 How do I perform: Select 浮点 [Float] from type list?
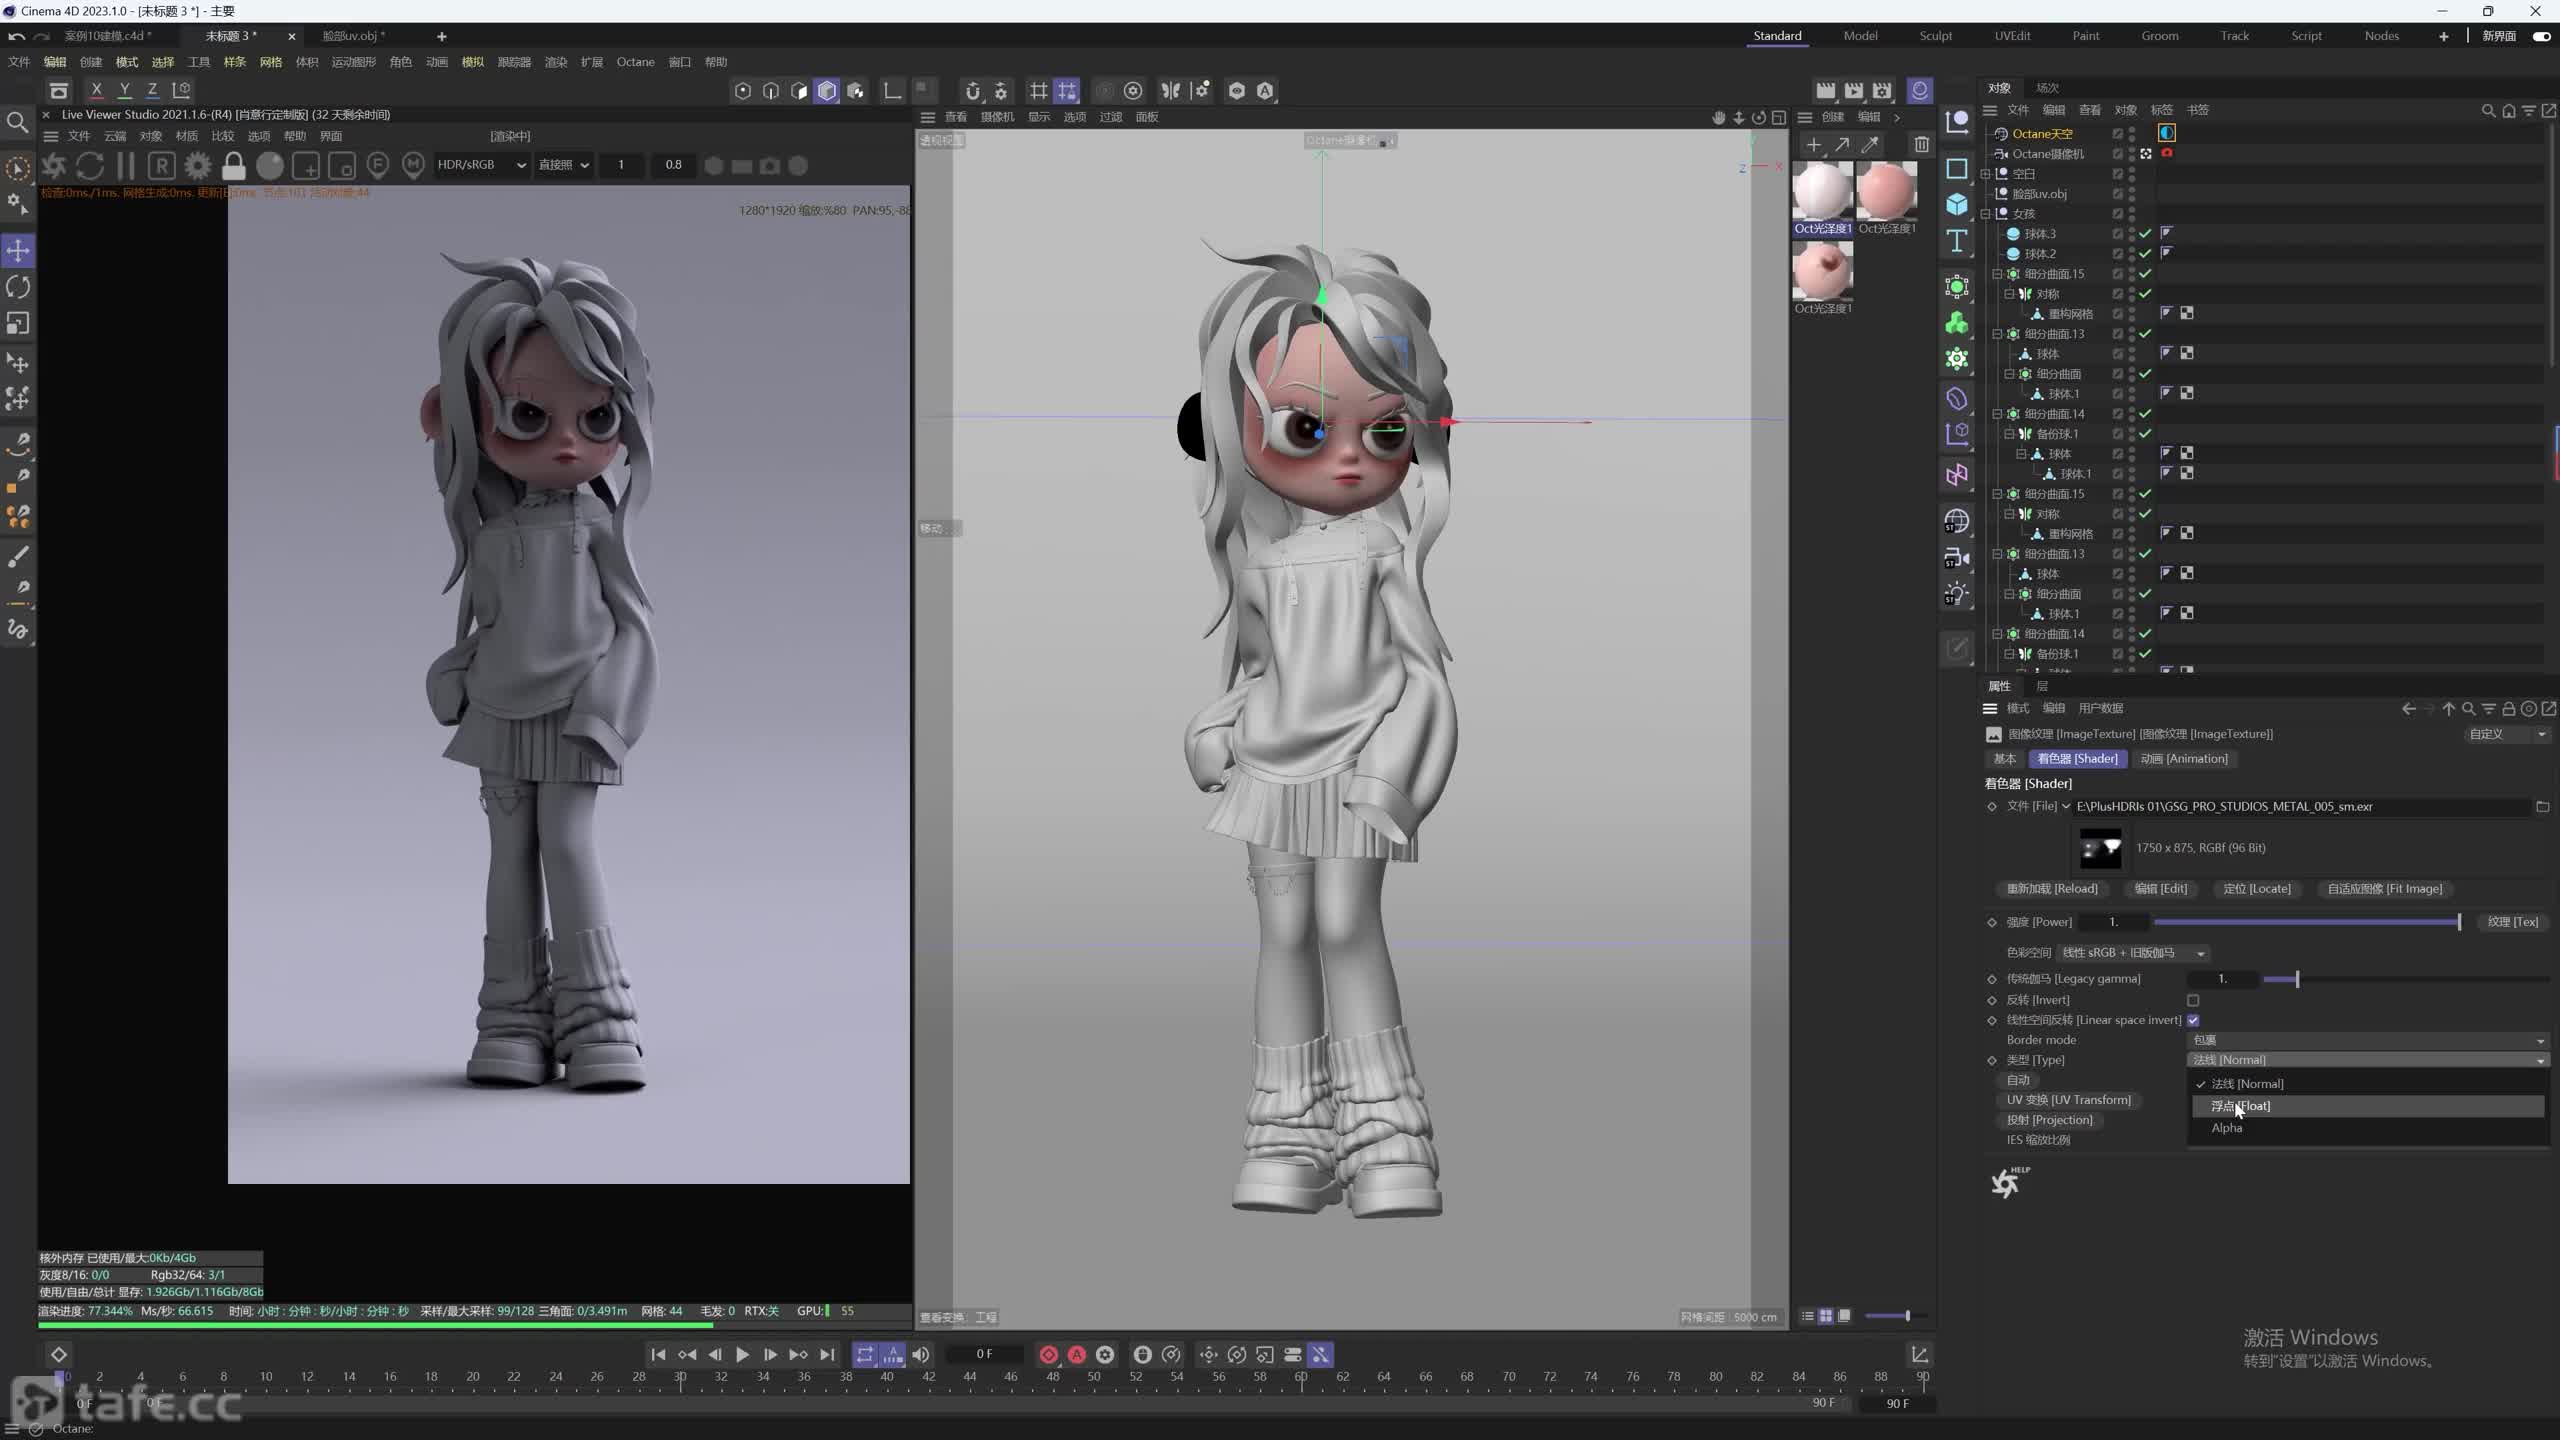[x=2368, y=1106]
